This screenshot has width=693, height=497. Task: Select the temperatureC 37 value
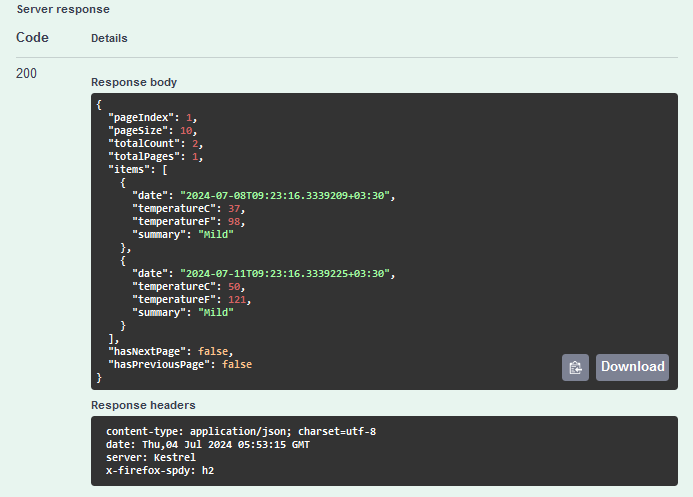(x=234, y=209)
